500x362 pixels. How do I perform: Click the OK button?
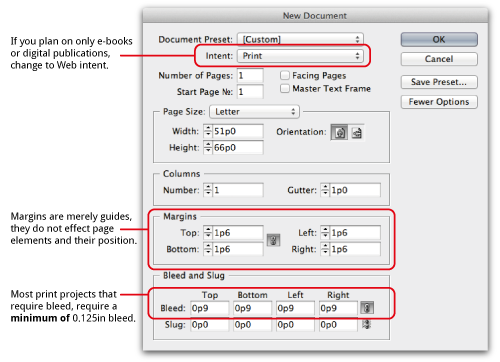(x=439, y=39)
